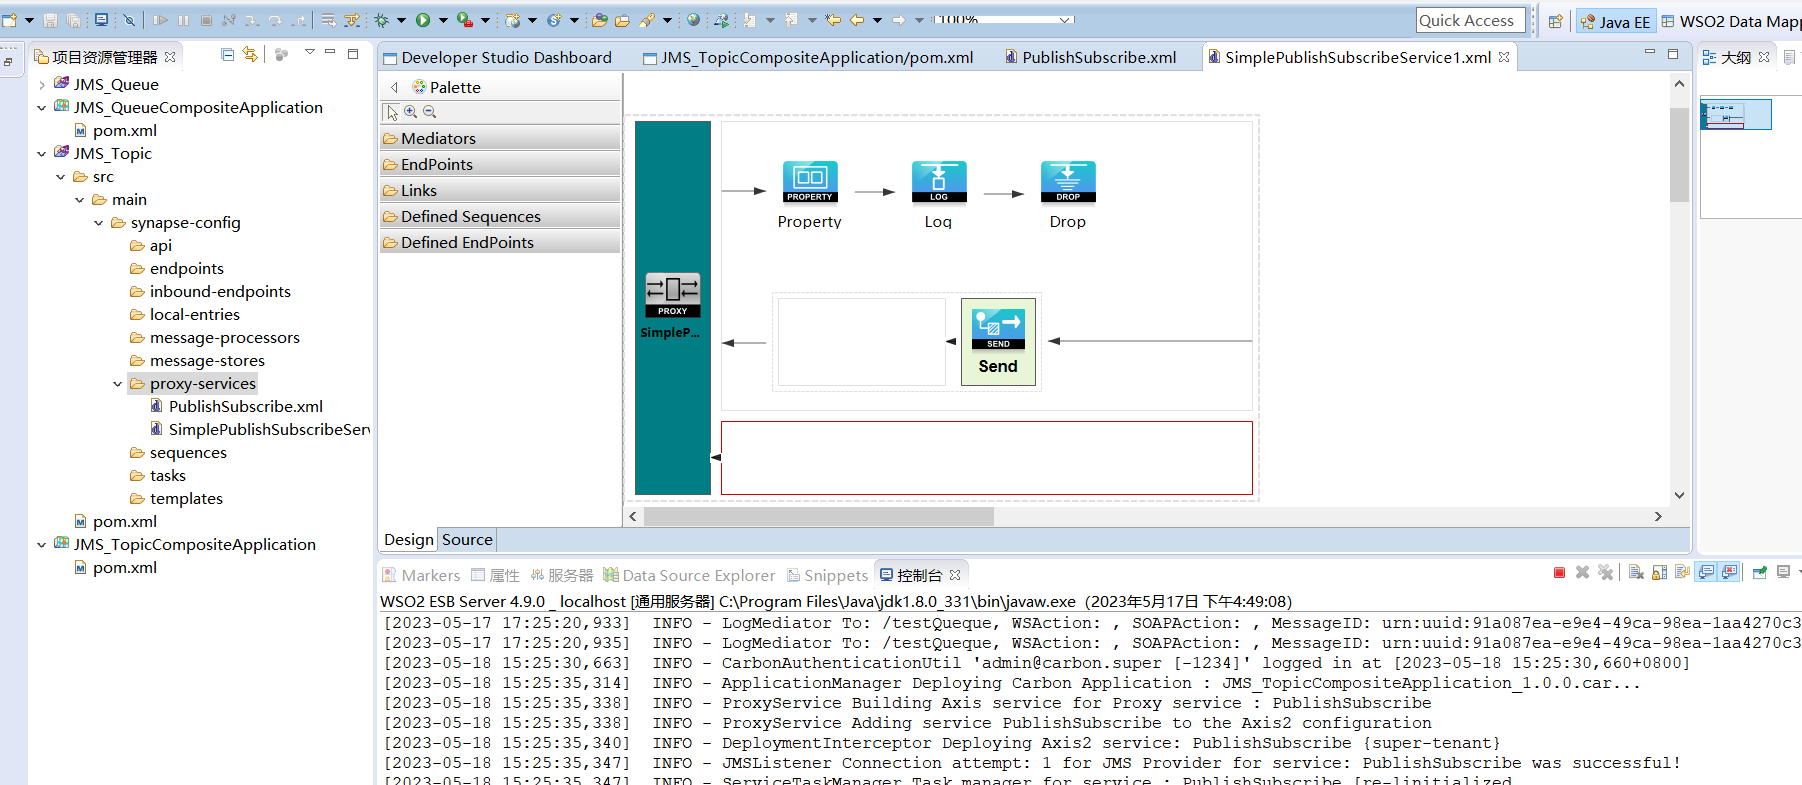This screenshot has width=1802, height=785.
Task: Click the Open Perspective icon
Action: (1555, 21)
